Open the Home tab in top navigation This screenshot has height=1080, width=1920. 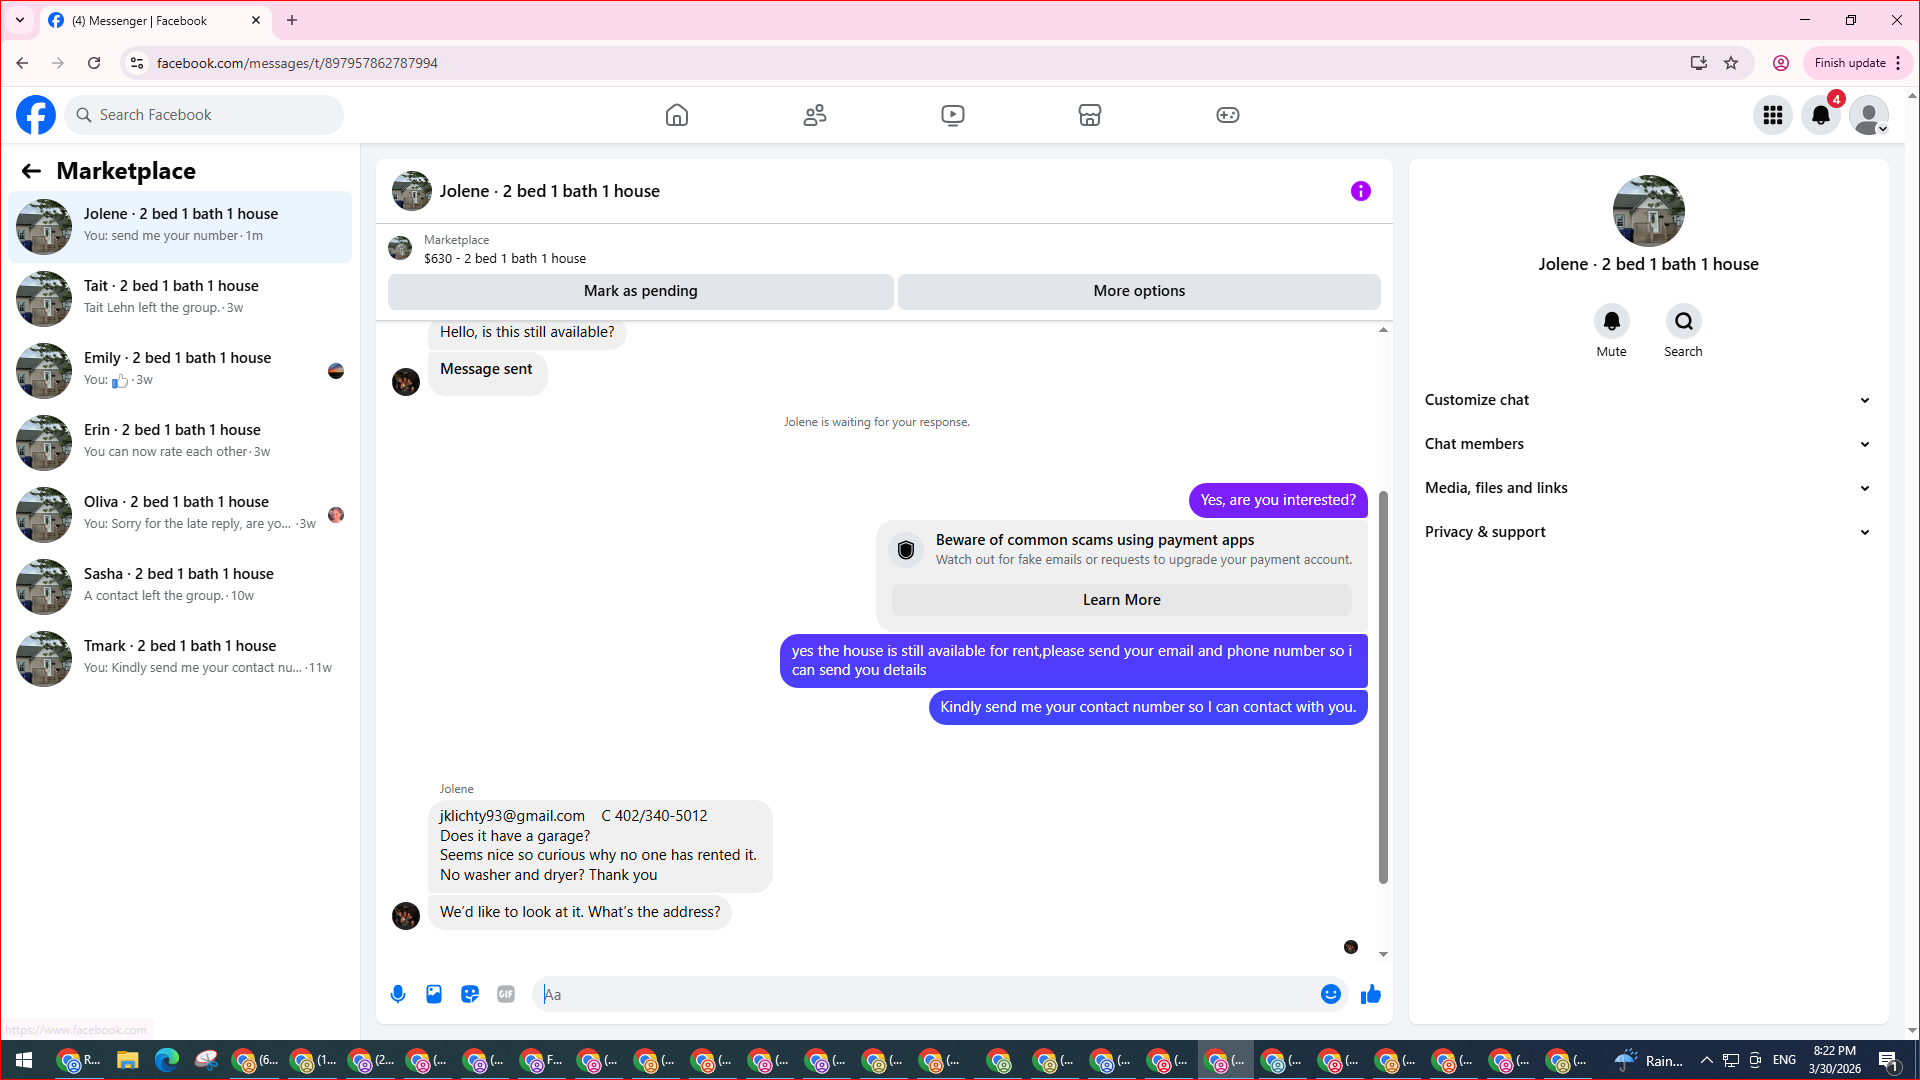click(x=677, y=115)
